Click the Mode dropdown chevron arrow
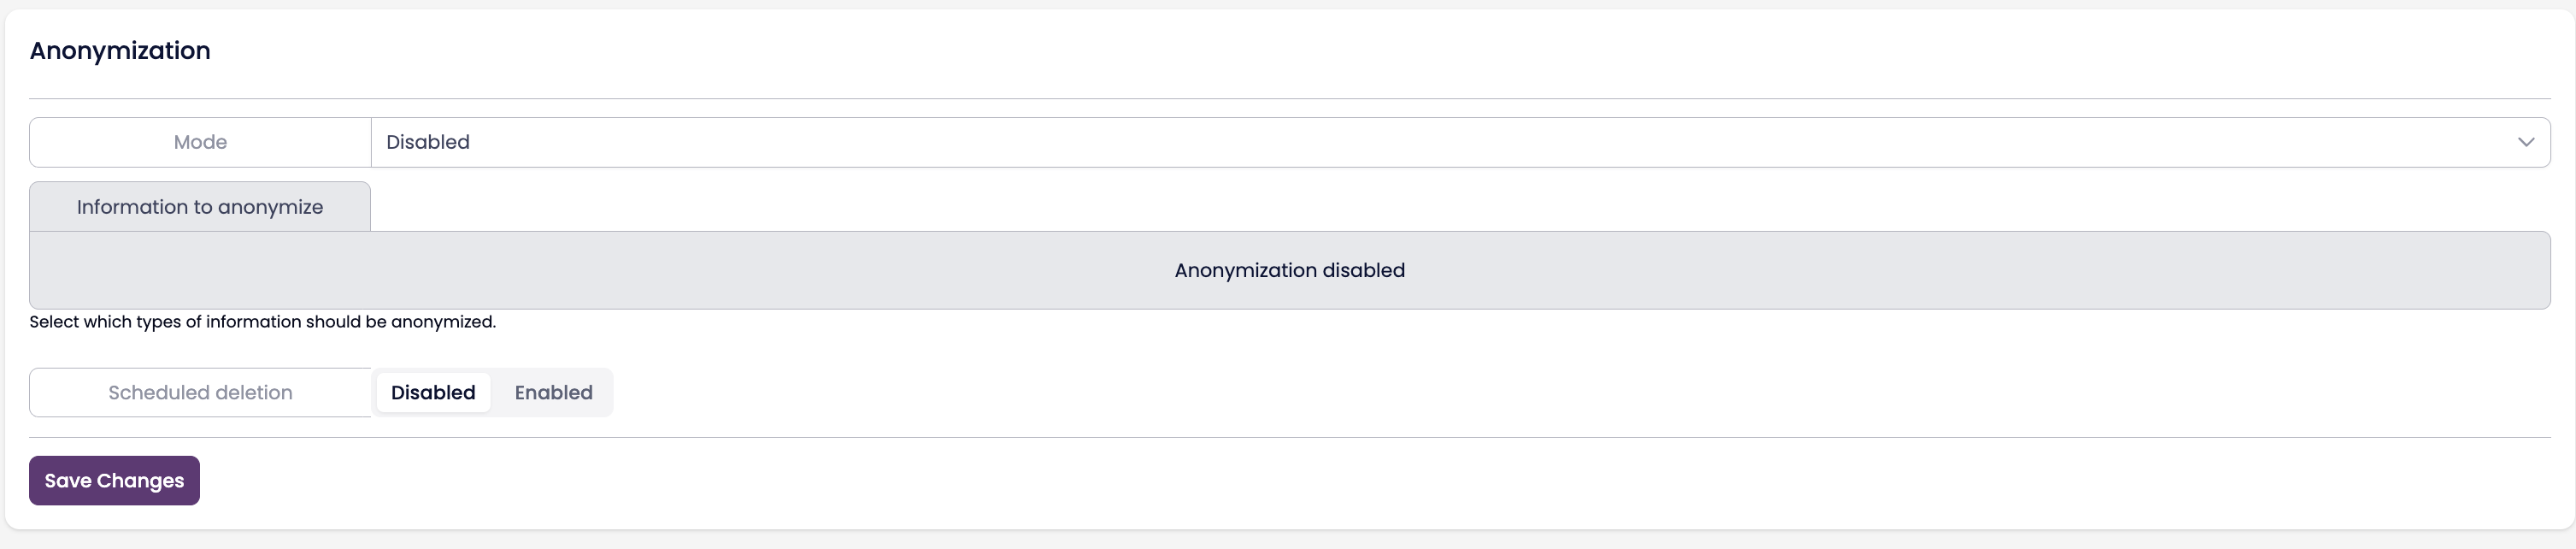The height and width of the screenshot is (549, 2576). (x=2525, y=142)
